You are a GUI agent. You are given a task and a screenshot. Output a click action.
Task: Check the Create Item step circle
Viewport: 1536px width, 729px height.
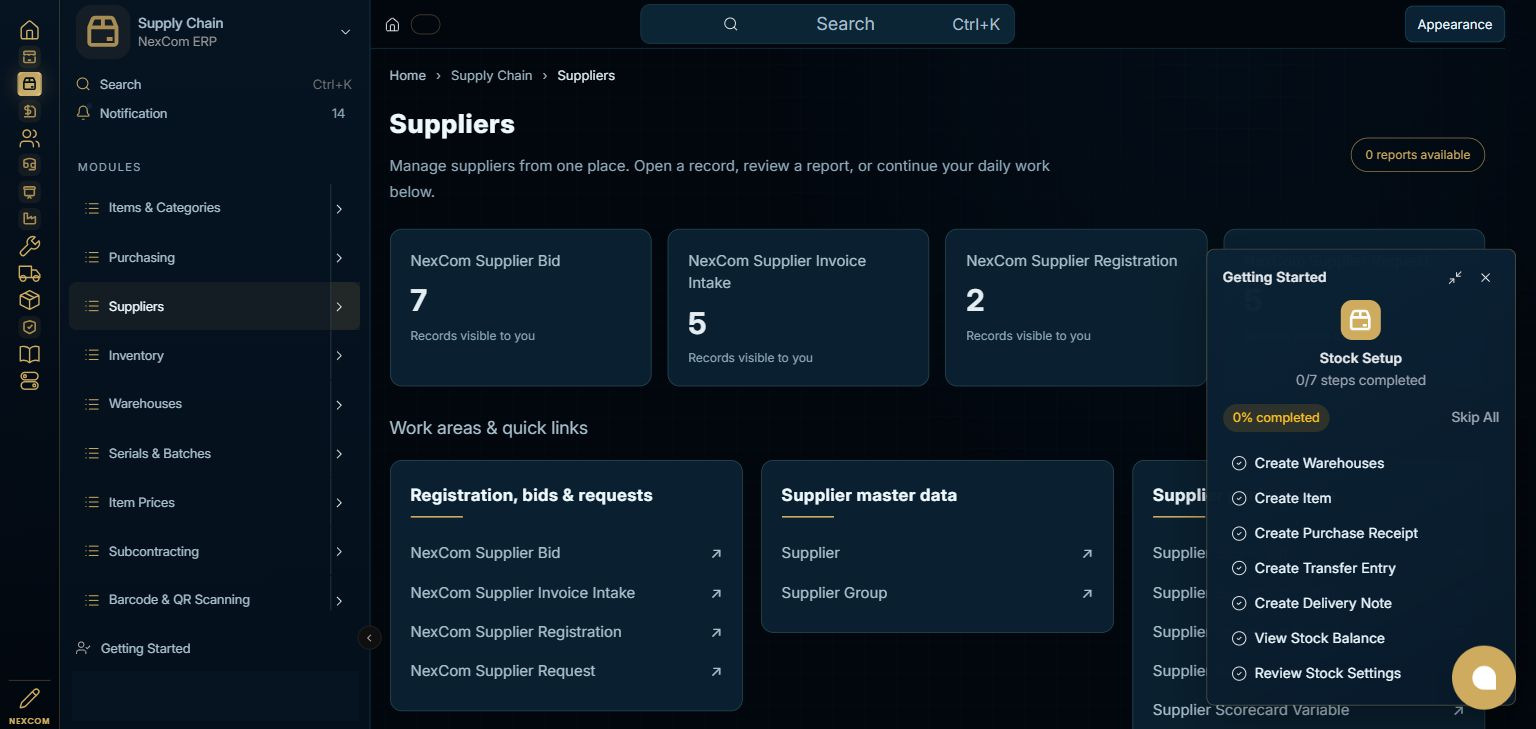pyautogui.click(x=1239, y=498)
